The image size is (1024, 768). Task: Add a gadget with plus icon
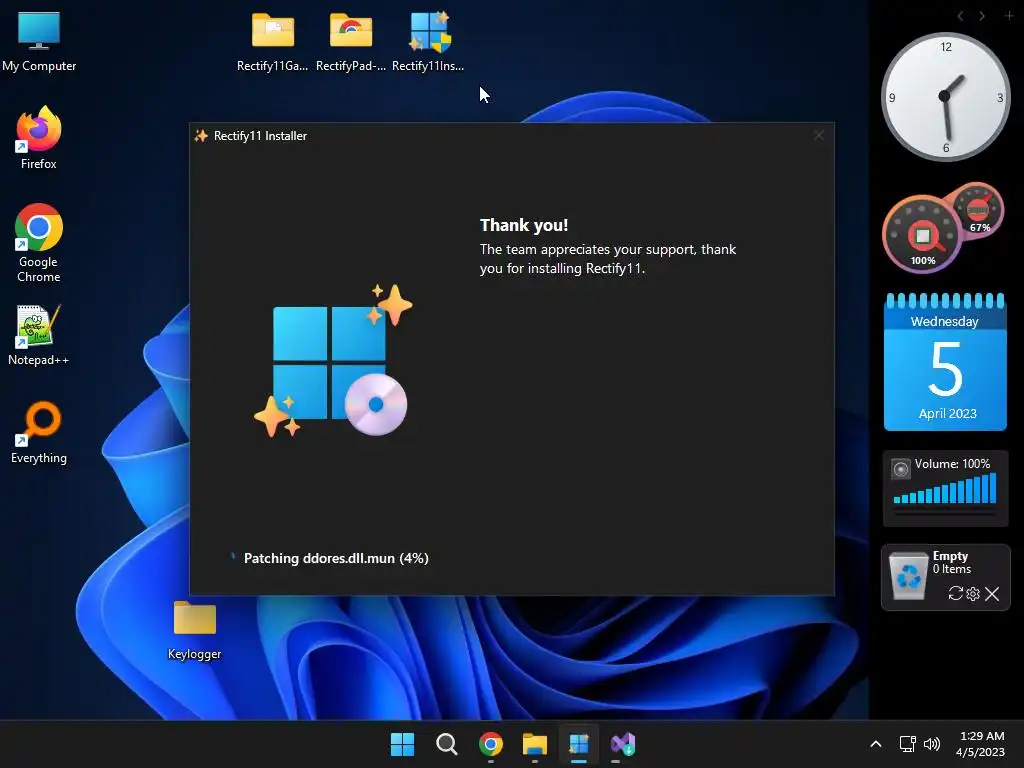point(1008,15)
